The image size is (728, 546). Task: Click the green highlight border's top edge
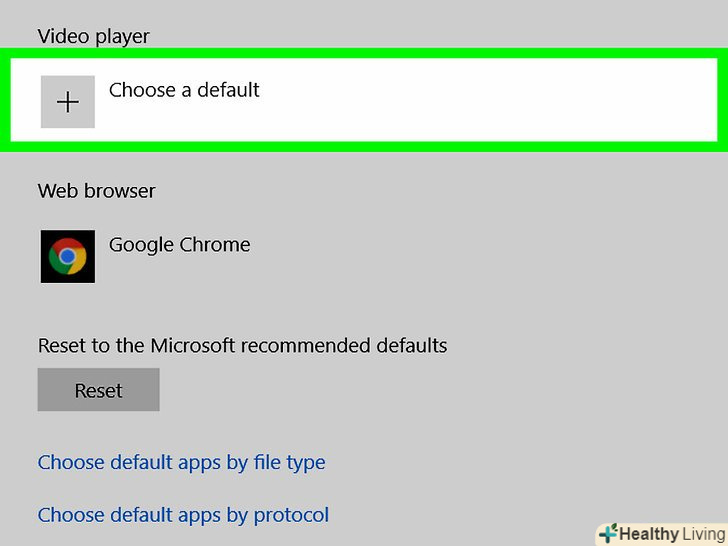(x=364, y=52)
